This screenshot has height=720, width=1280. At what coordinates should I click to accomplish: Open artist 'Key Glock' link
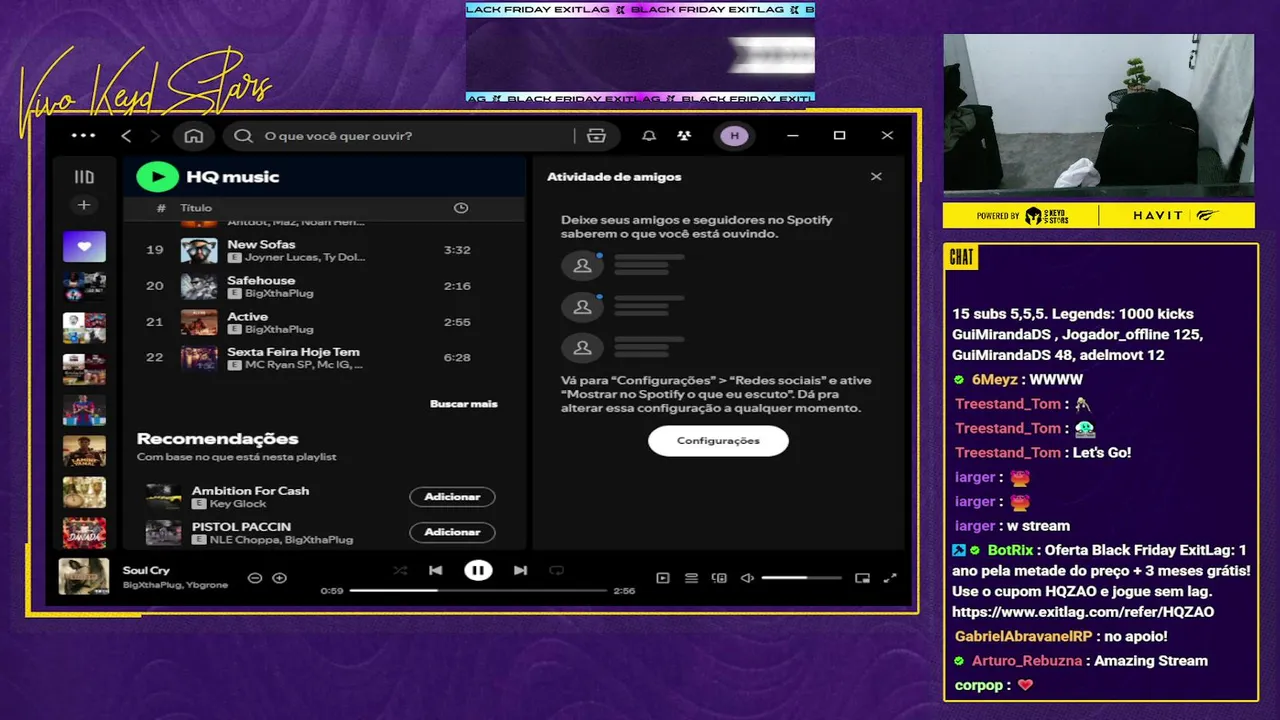click(238, 504)
